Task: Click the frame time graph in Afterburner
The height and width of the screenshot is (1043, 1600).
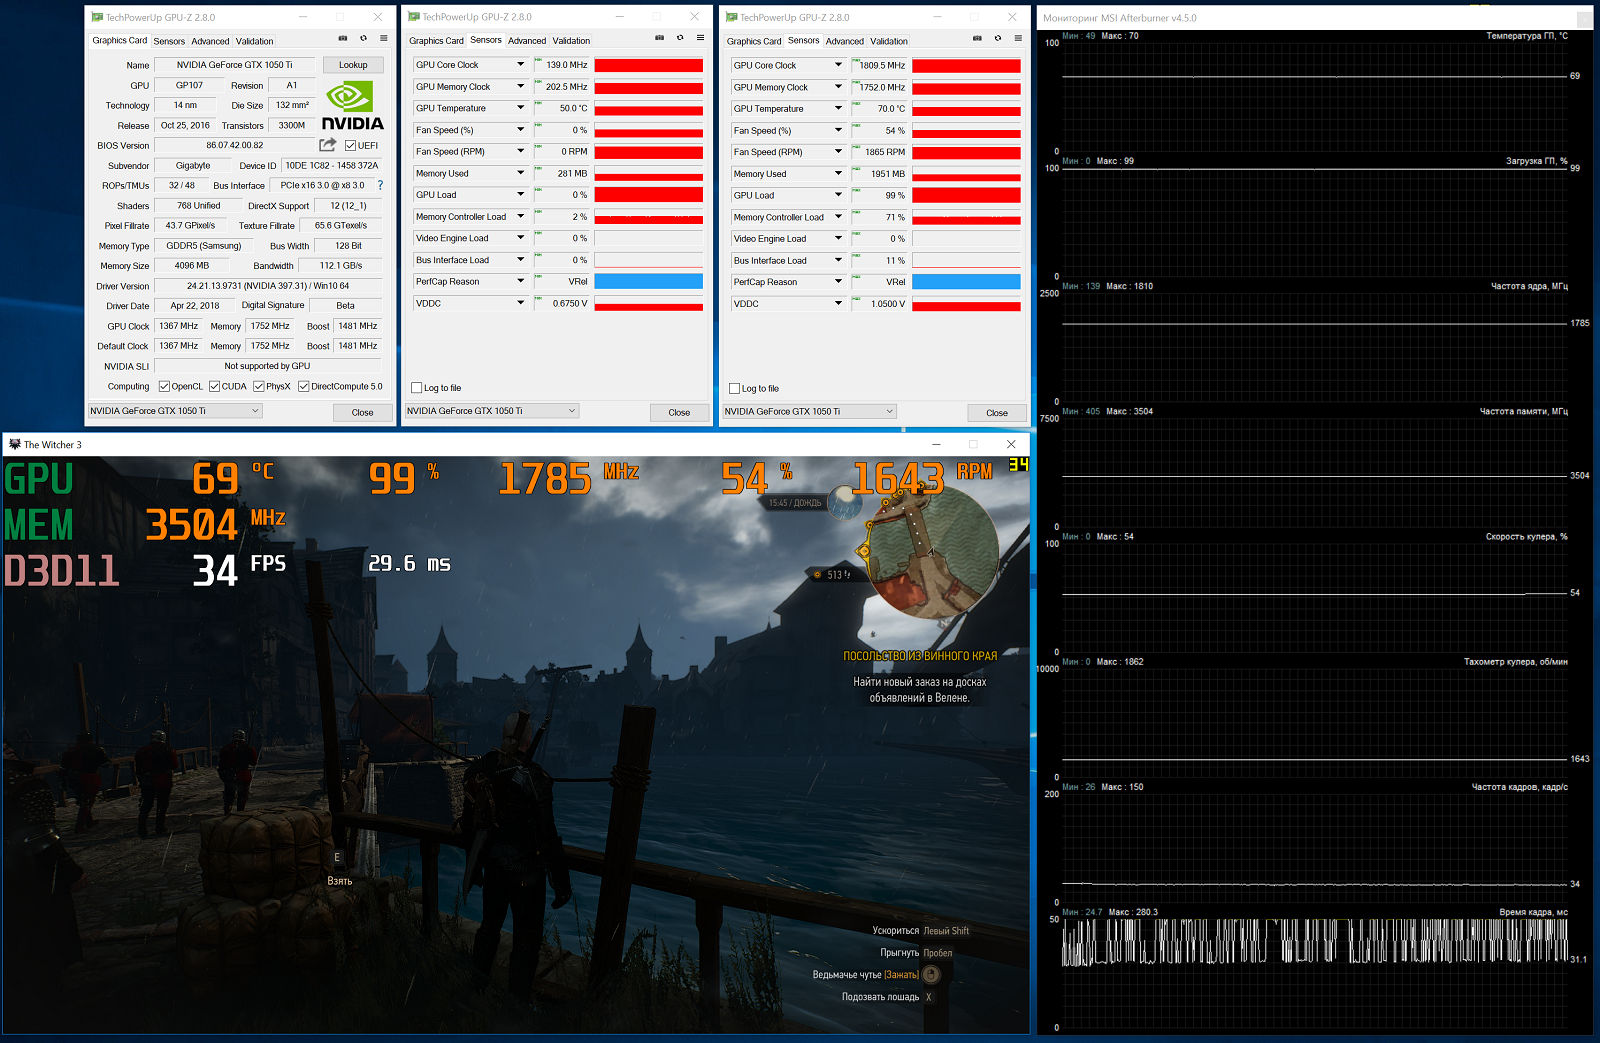Action: click(1314, 972)
